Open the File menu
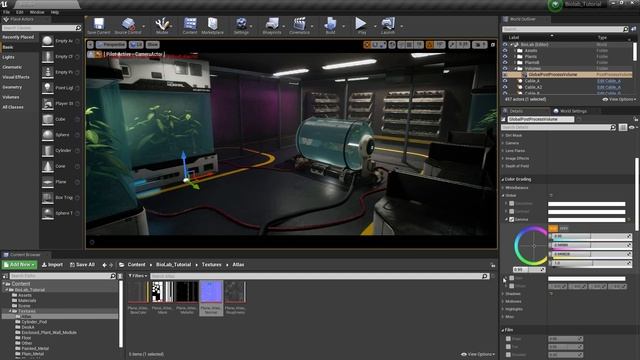 click(7, 12)
